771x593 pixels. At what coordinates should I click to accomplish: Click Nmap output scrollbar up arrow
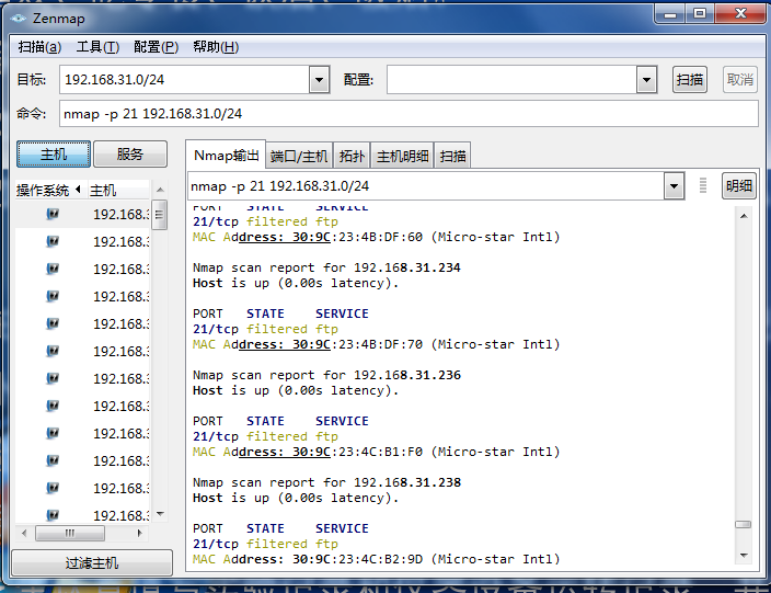point(744,216)
